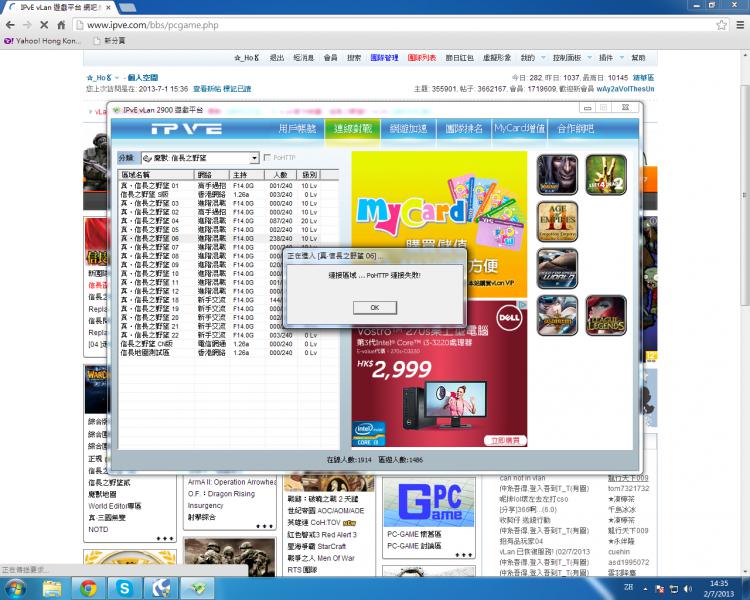Open the 團隊排名 tab
The height and width of the screenshot is (600, 750).
click(x=464, y=129)
